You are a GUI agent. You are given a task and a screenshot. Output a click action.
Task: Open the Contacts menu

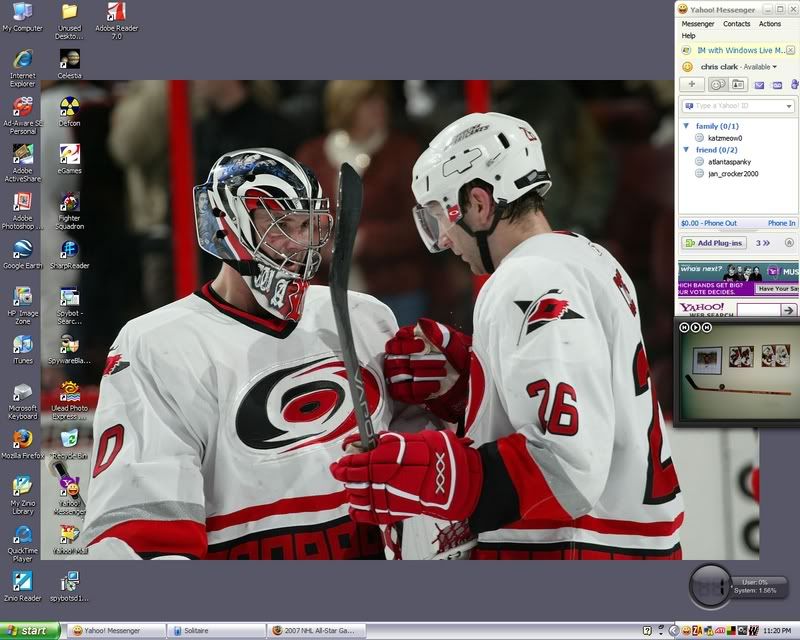(736, 24)
